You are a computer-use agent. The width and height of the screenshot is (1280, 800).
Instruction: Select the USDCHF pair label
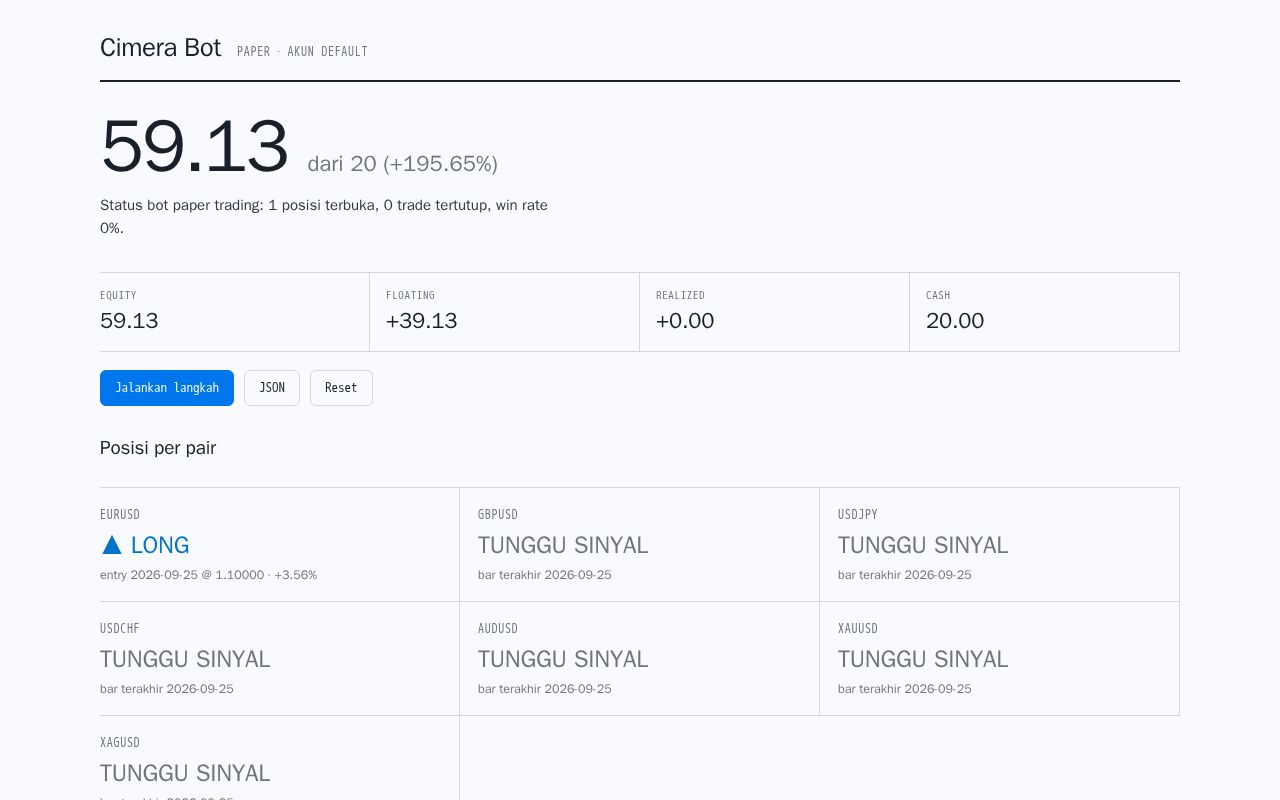pyautogui.click(x=120, y=628)
